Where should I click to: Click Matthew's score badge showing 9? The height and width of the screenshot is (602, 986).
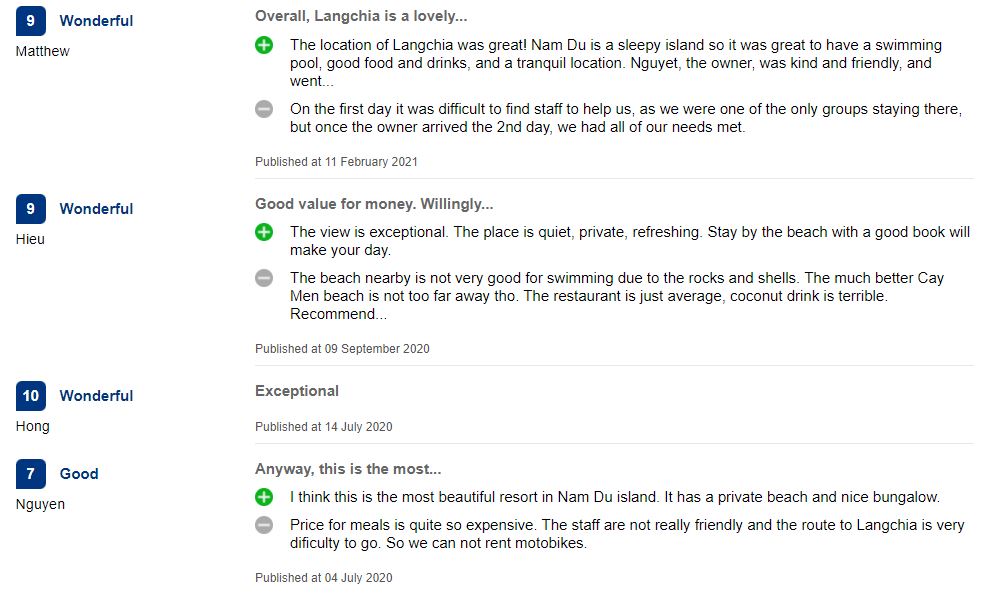pos(31,21)
